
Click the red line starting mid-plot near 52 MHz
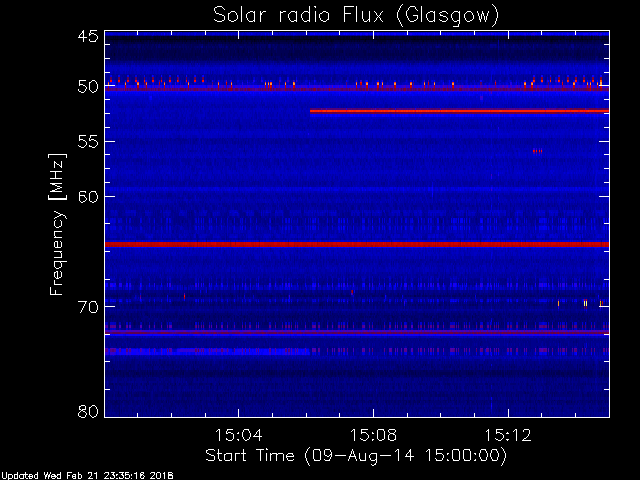click(459, 111)
